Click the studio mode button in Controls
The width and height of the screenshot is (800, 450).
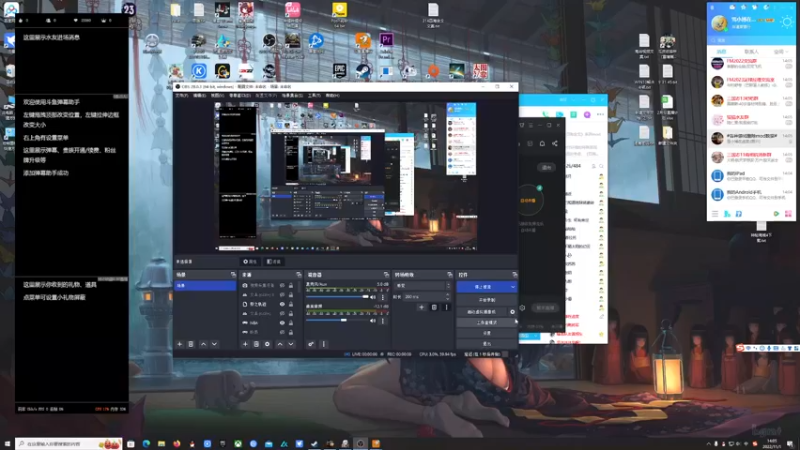(487, 323)
